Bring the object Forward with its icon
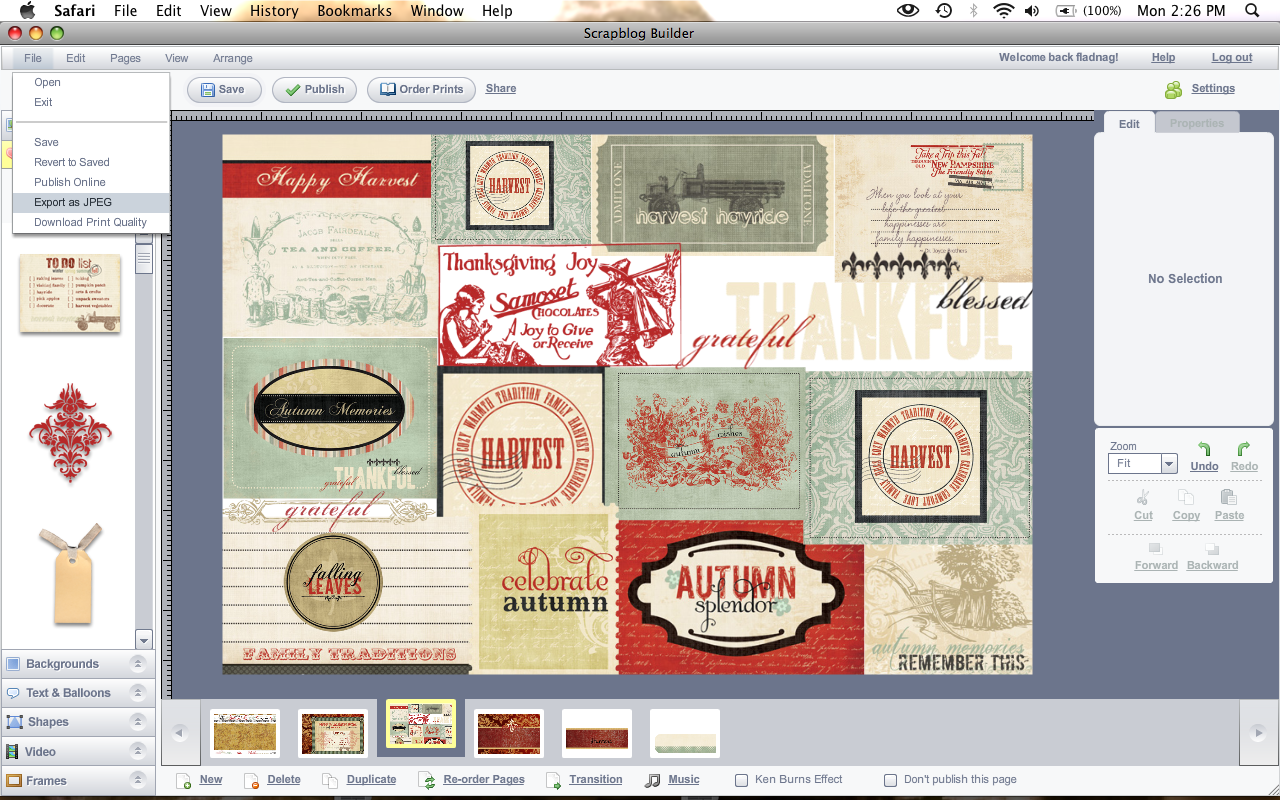Image resolution: width=1280 pixels, height=800 pixels. 1155,548
